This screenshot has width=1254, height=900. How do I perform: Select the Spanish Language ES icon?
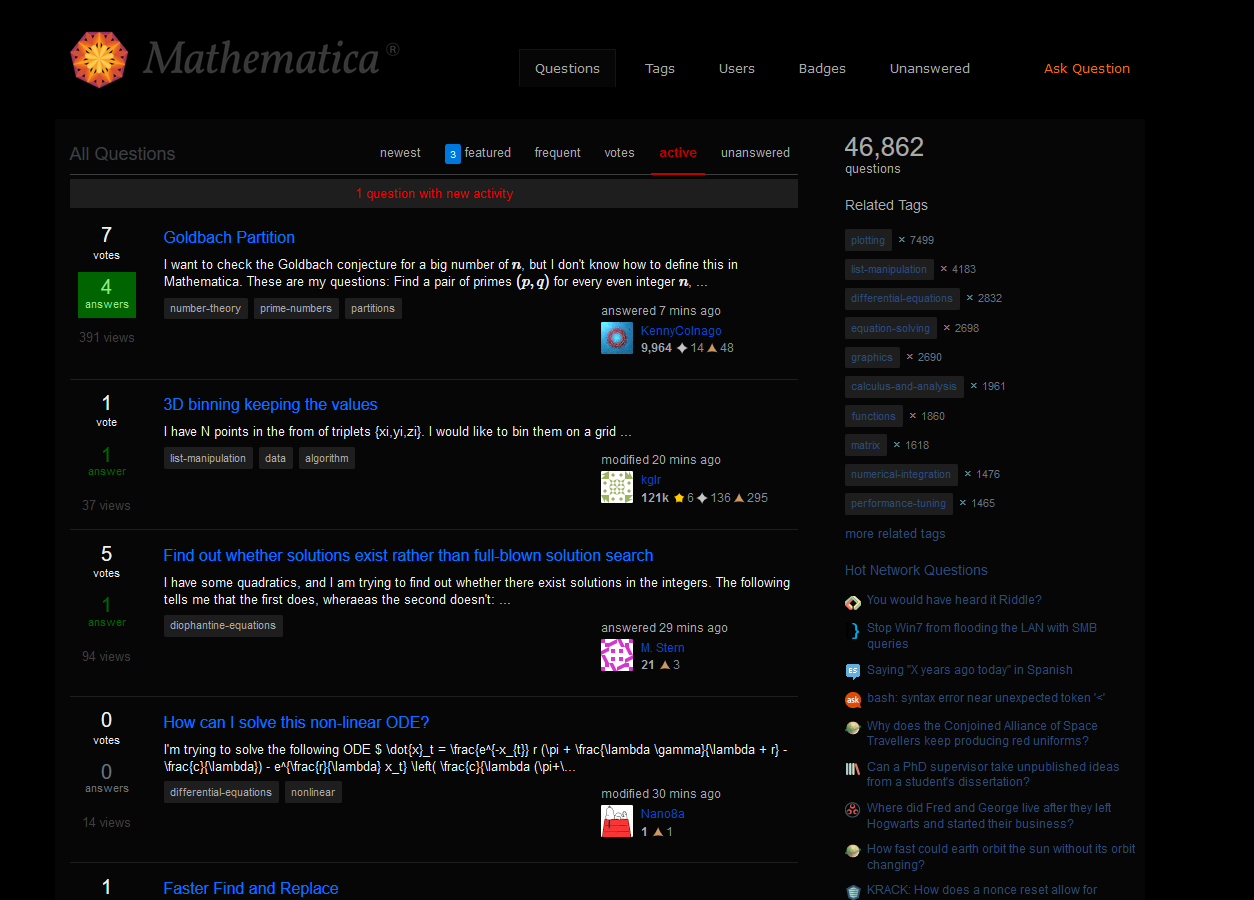pos(853,670)
